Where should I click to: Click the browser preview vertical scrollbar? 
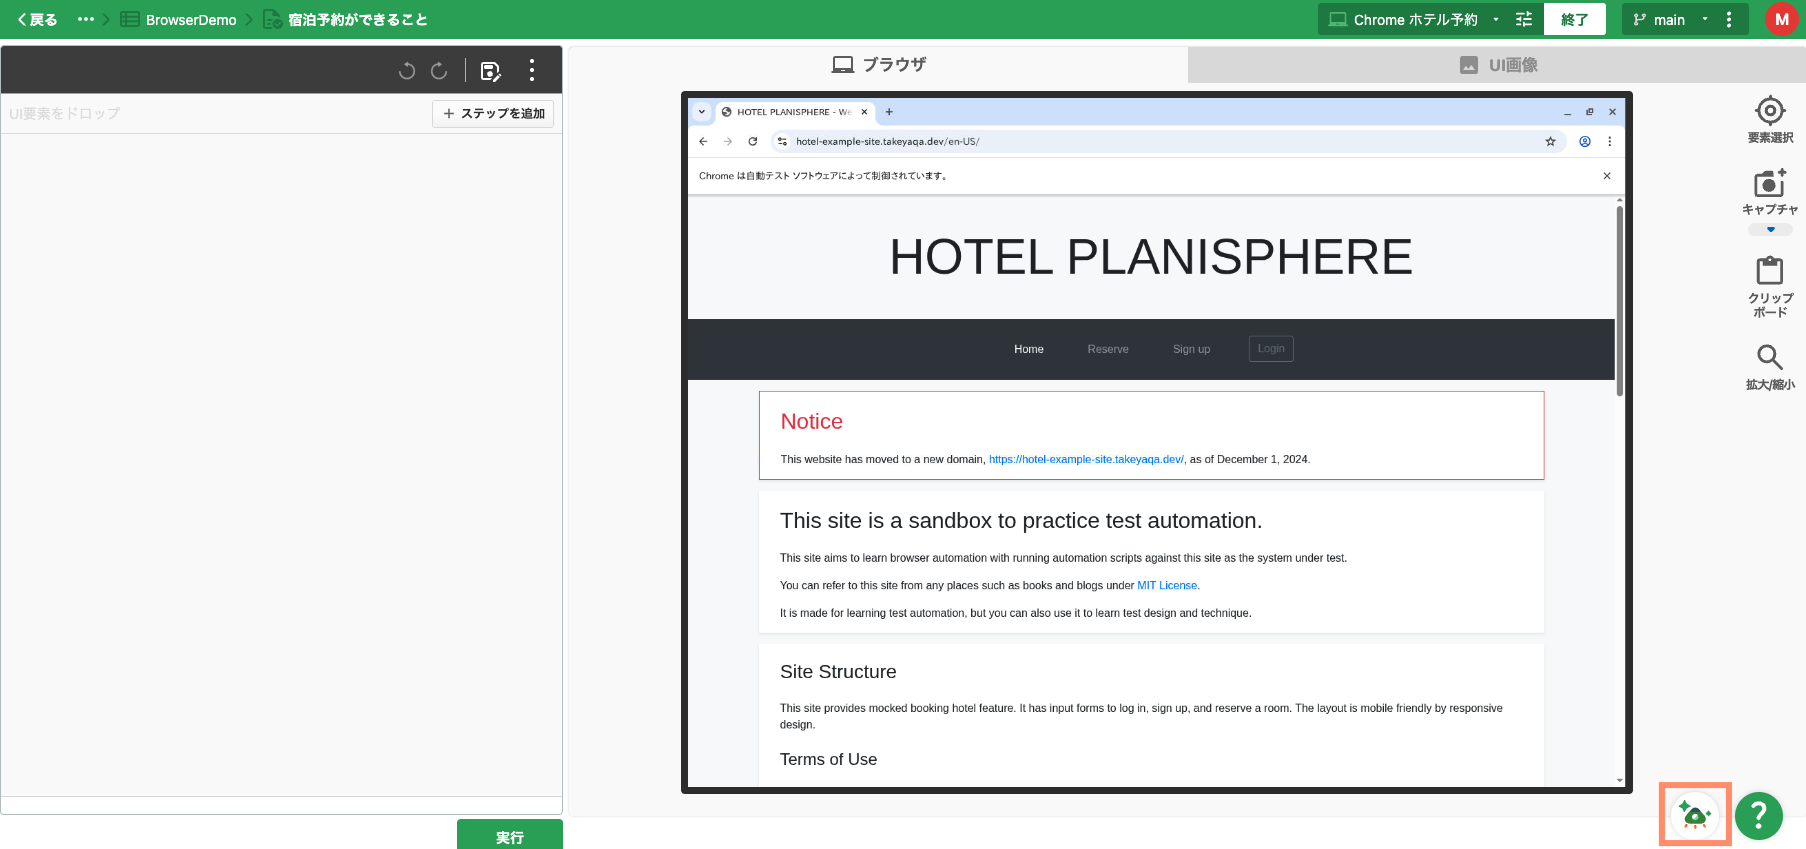(1619, 300)
